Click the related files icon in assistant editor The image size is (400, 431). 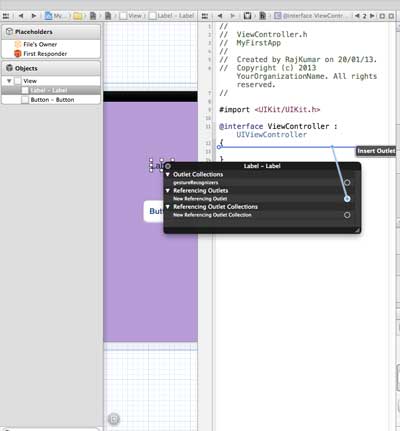(x=205, y=16)
